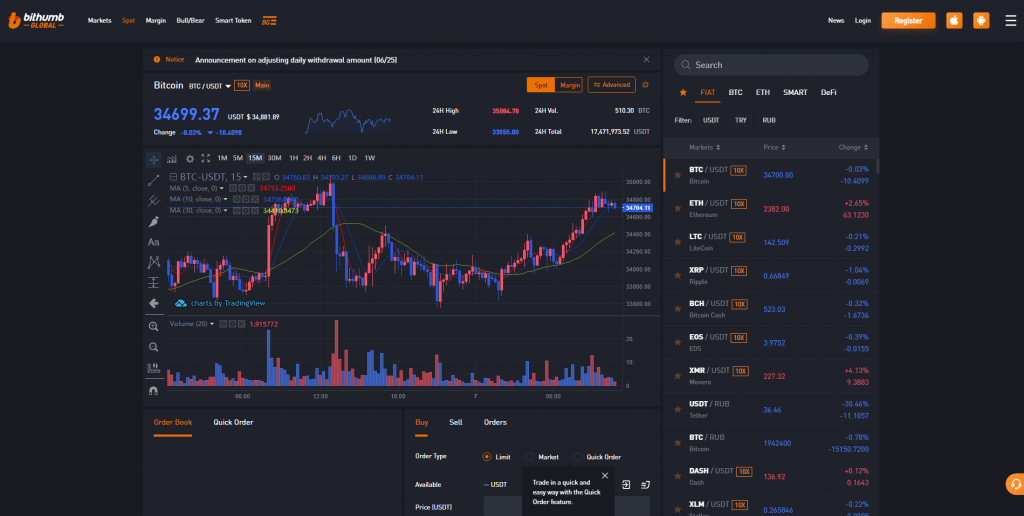The width and height of the screenshot is (1024, 516).
Task: Select the Quick Order type radio
Action: 578,457
